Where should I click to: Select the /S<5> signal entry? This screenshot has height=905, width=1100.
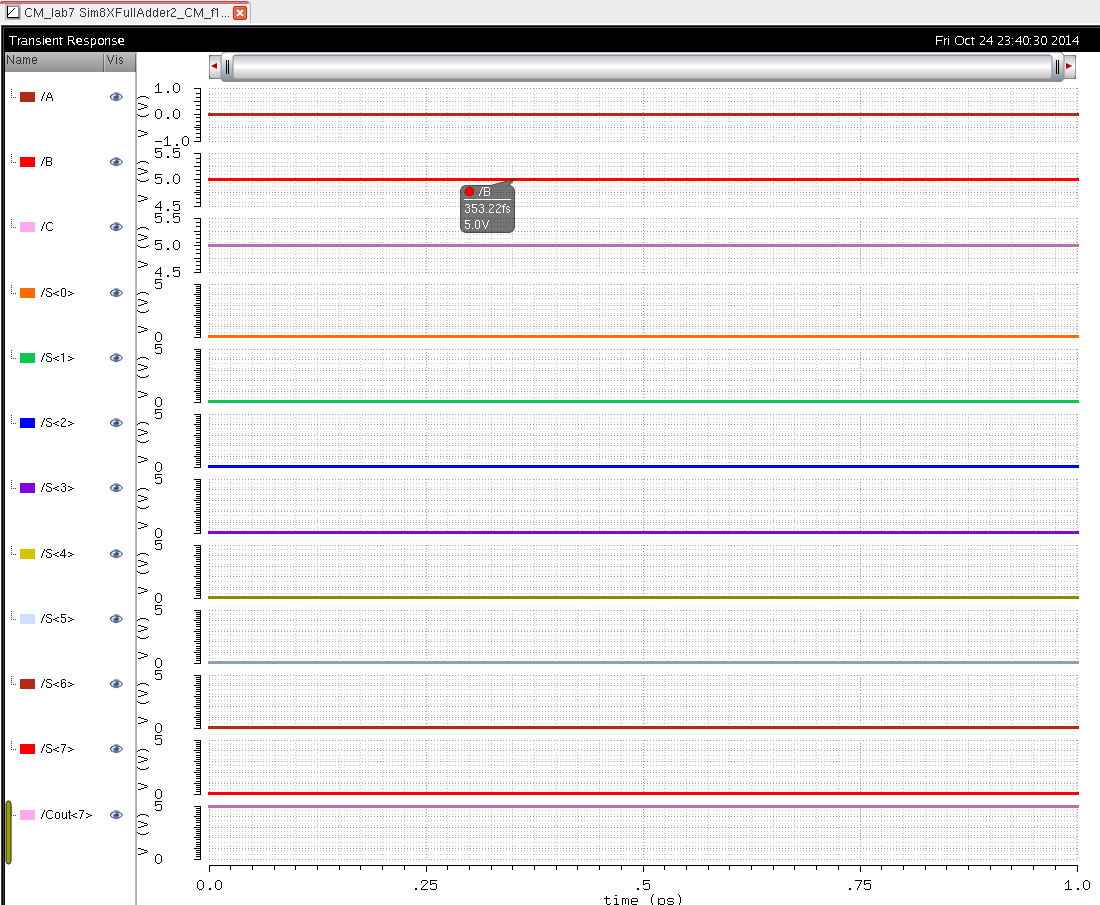tap(58, 619)
